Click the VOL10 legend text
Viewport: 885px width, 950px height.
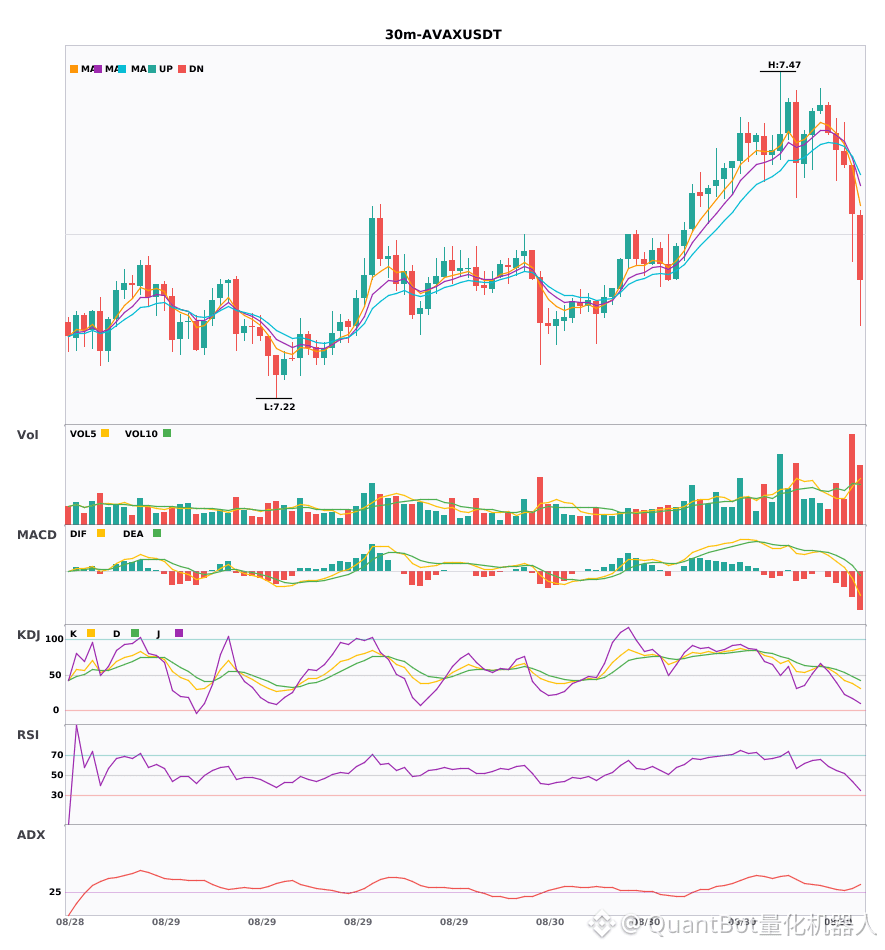click(x=141, y=434)
